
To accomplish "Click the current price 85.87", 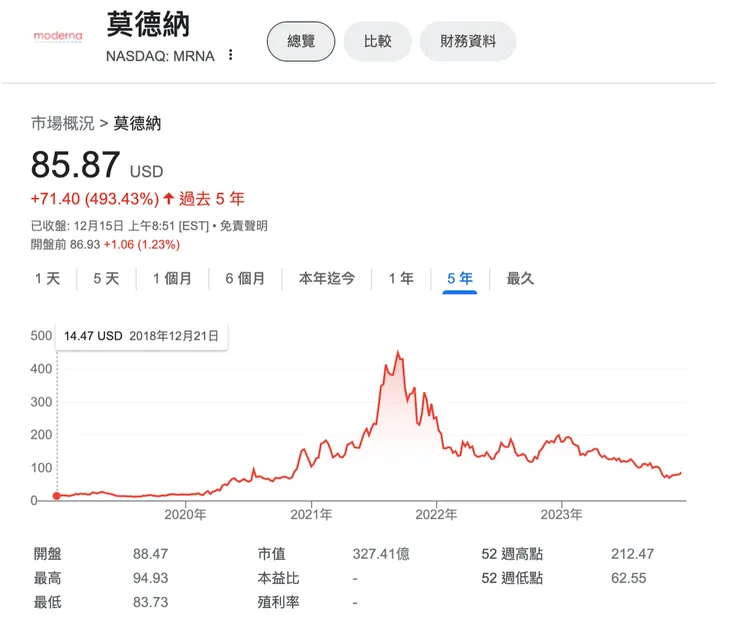I will 75,165.
